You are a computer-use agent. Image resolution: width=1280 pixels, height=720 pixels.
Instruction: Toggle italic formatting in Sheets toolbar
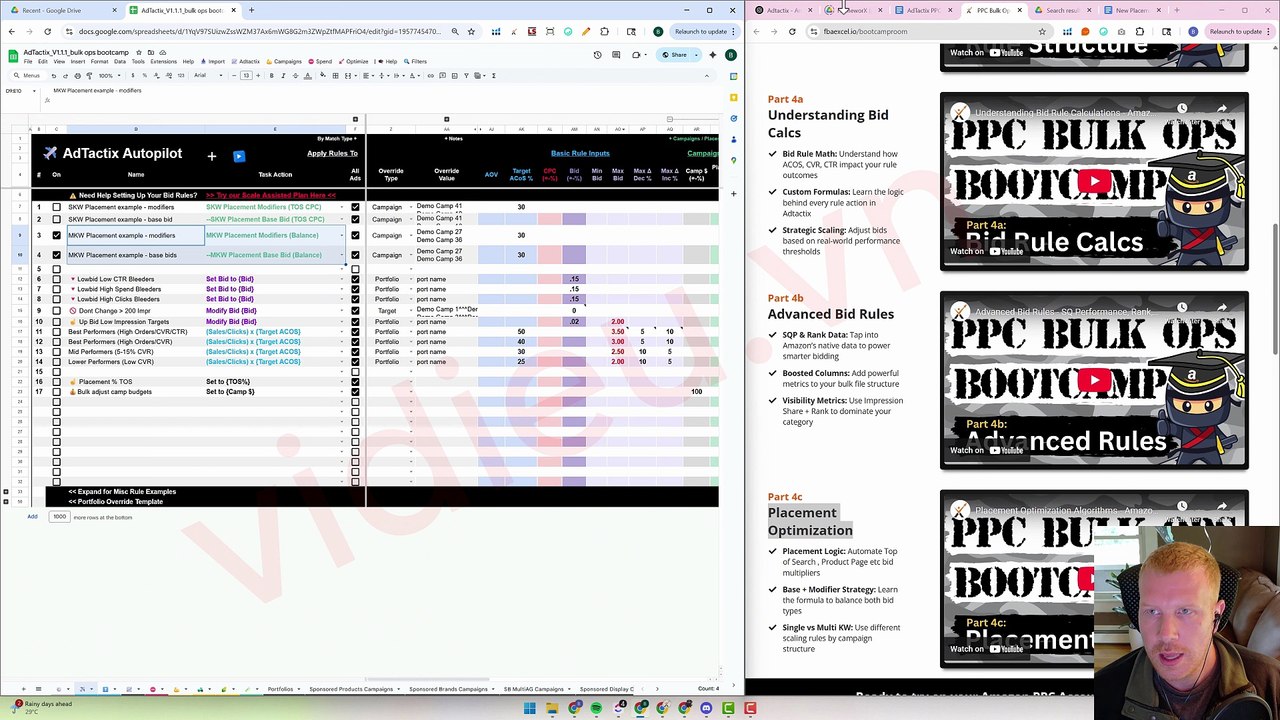(282, 75)
